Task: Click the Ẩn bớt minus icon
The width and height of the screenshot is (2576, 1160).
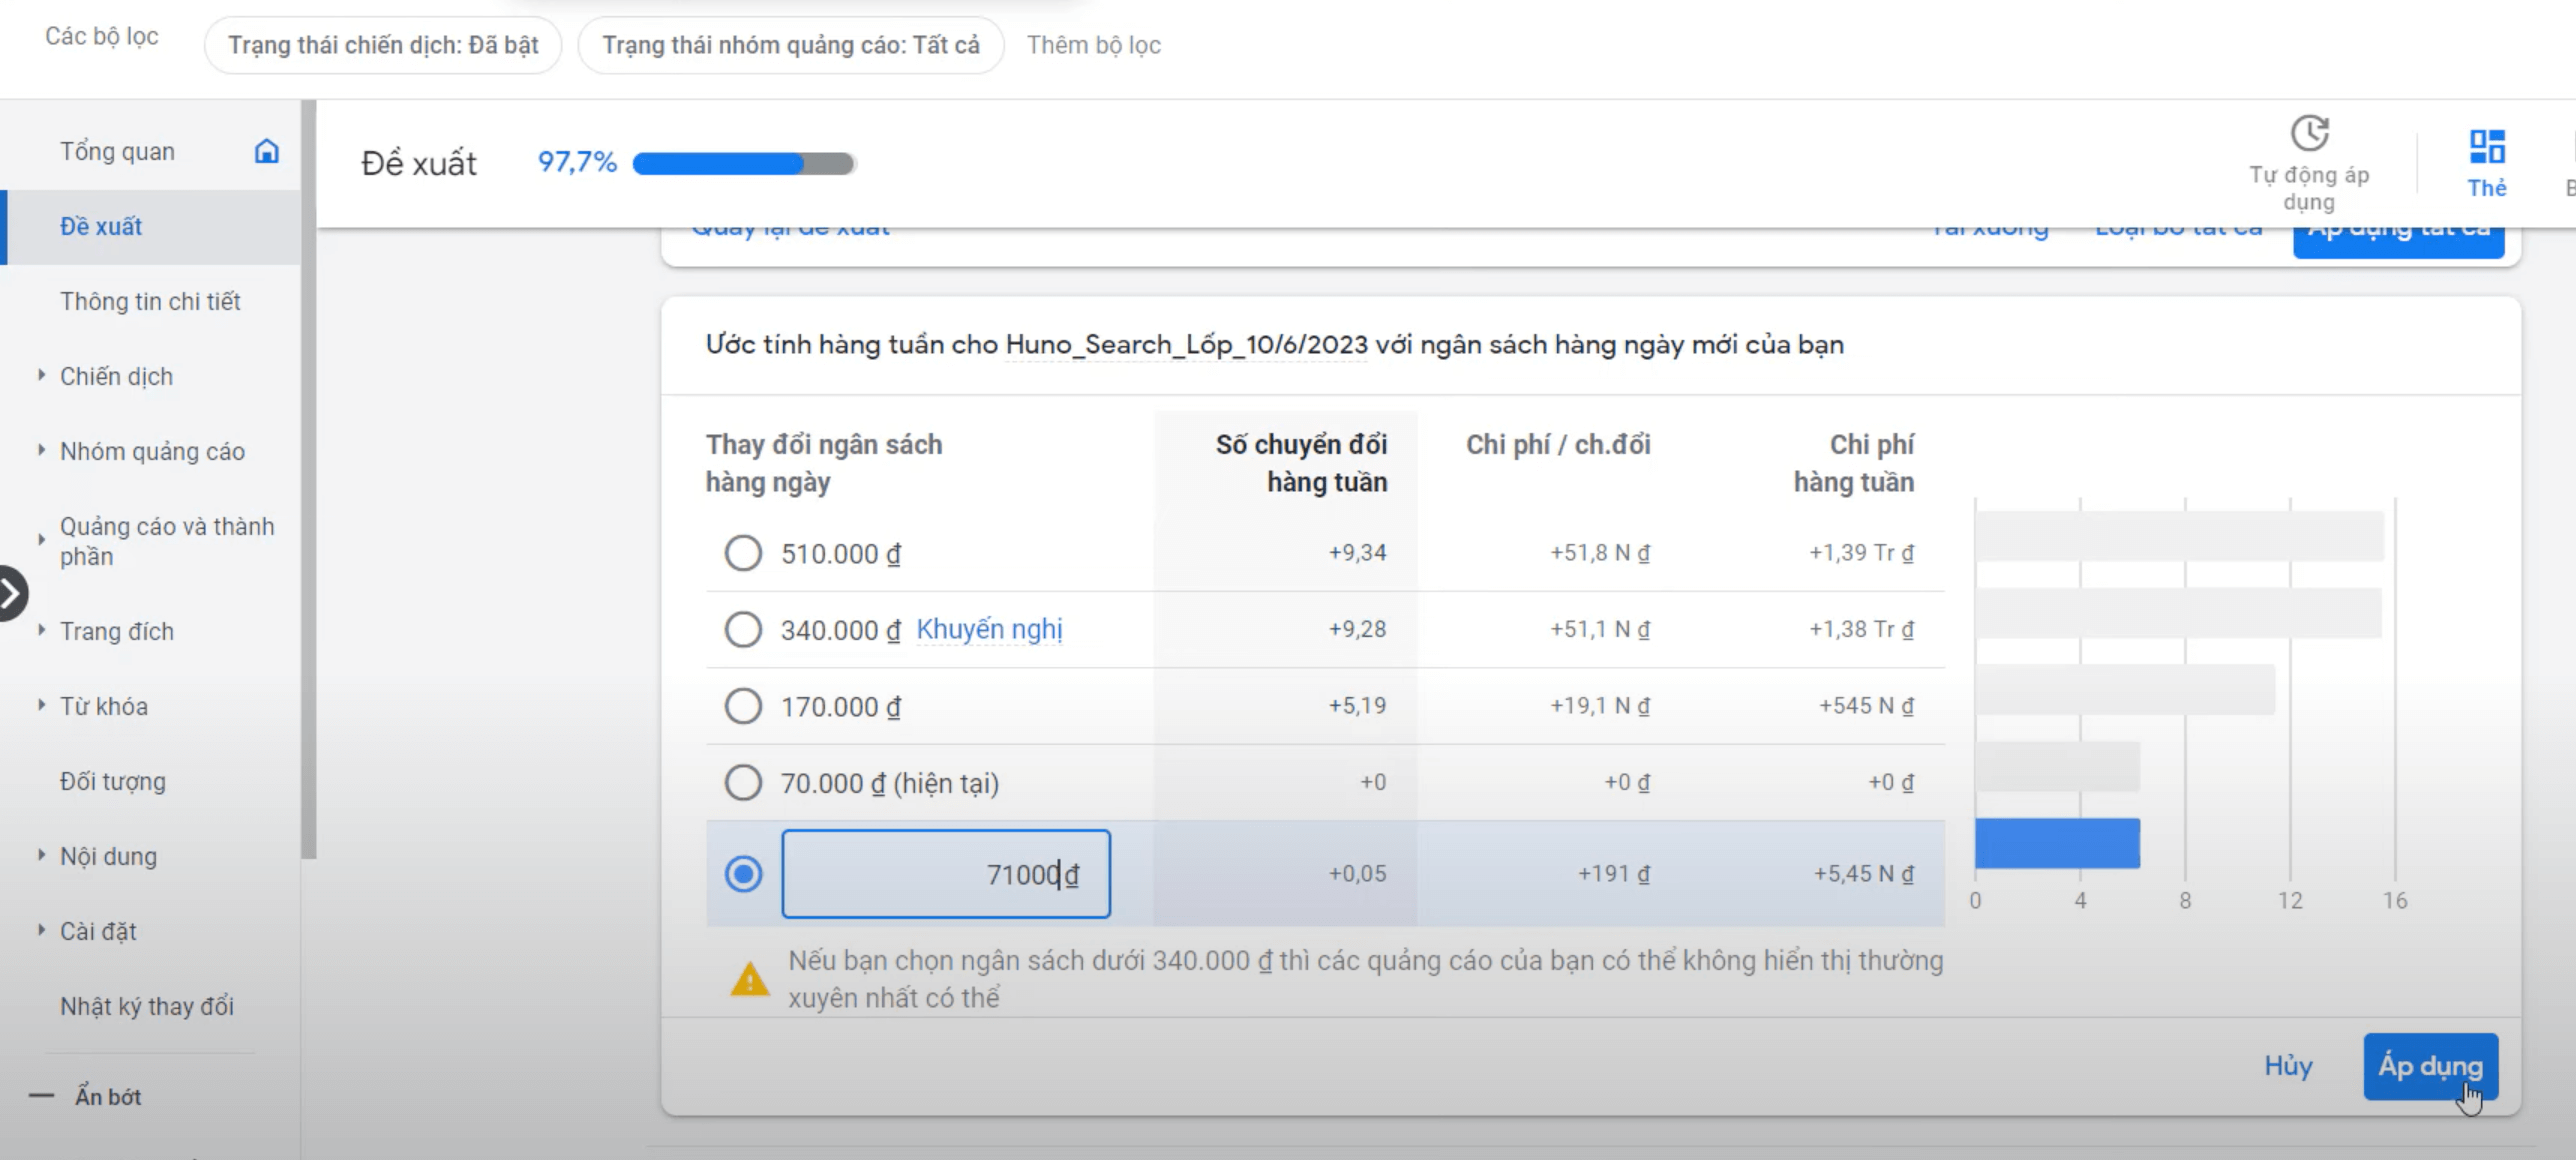Action: (x=41, y=1096)
